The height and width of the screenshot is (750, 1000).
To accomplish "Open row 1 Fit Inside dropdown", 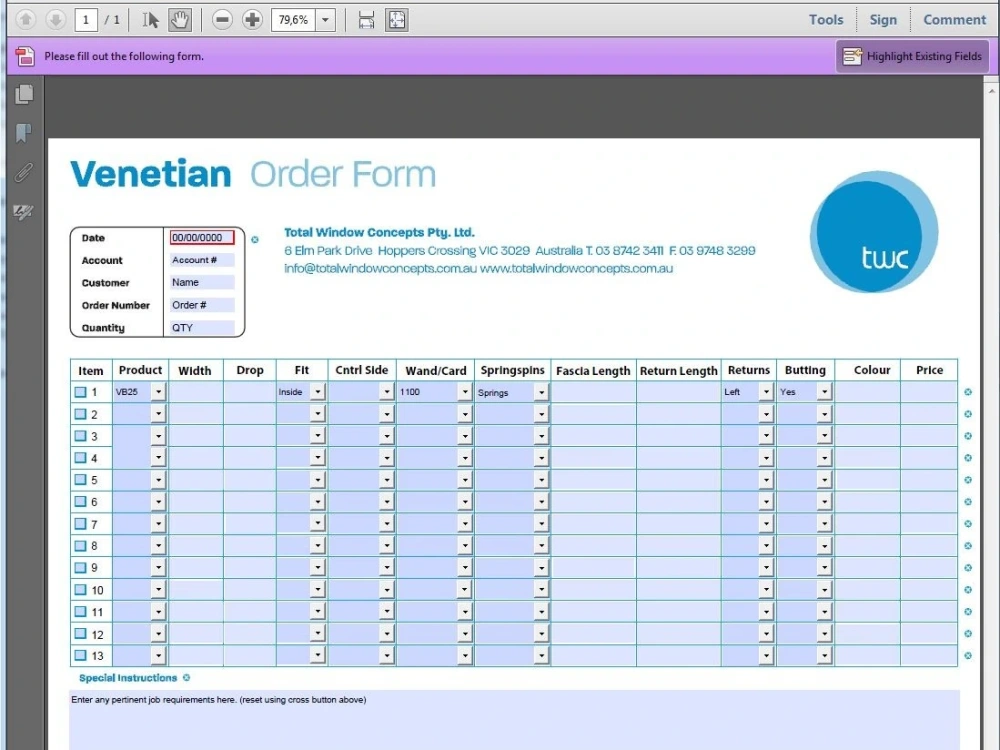I will [318, 392].
